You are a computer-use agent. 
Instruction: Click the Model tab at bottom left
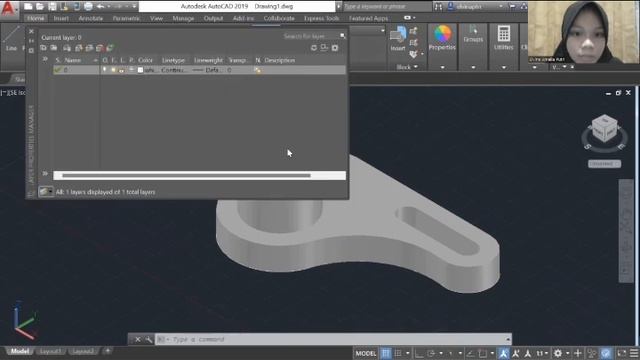[x=20, y=351]
